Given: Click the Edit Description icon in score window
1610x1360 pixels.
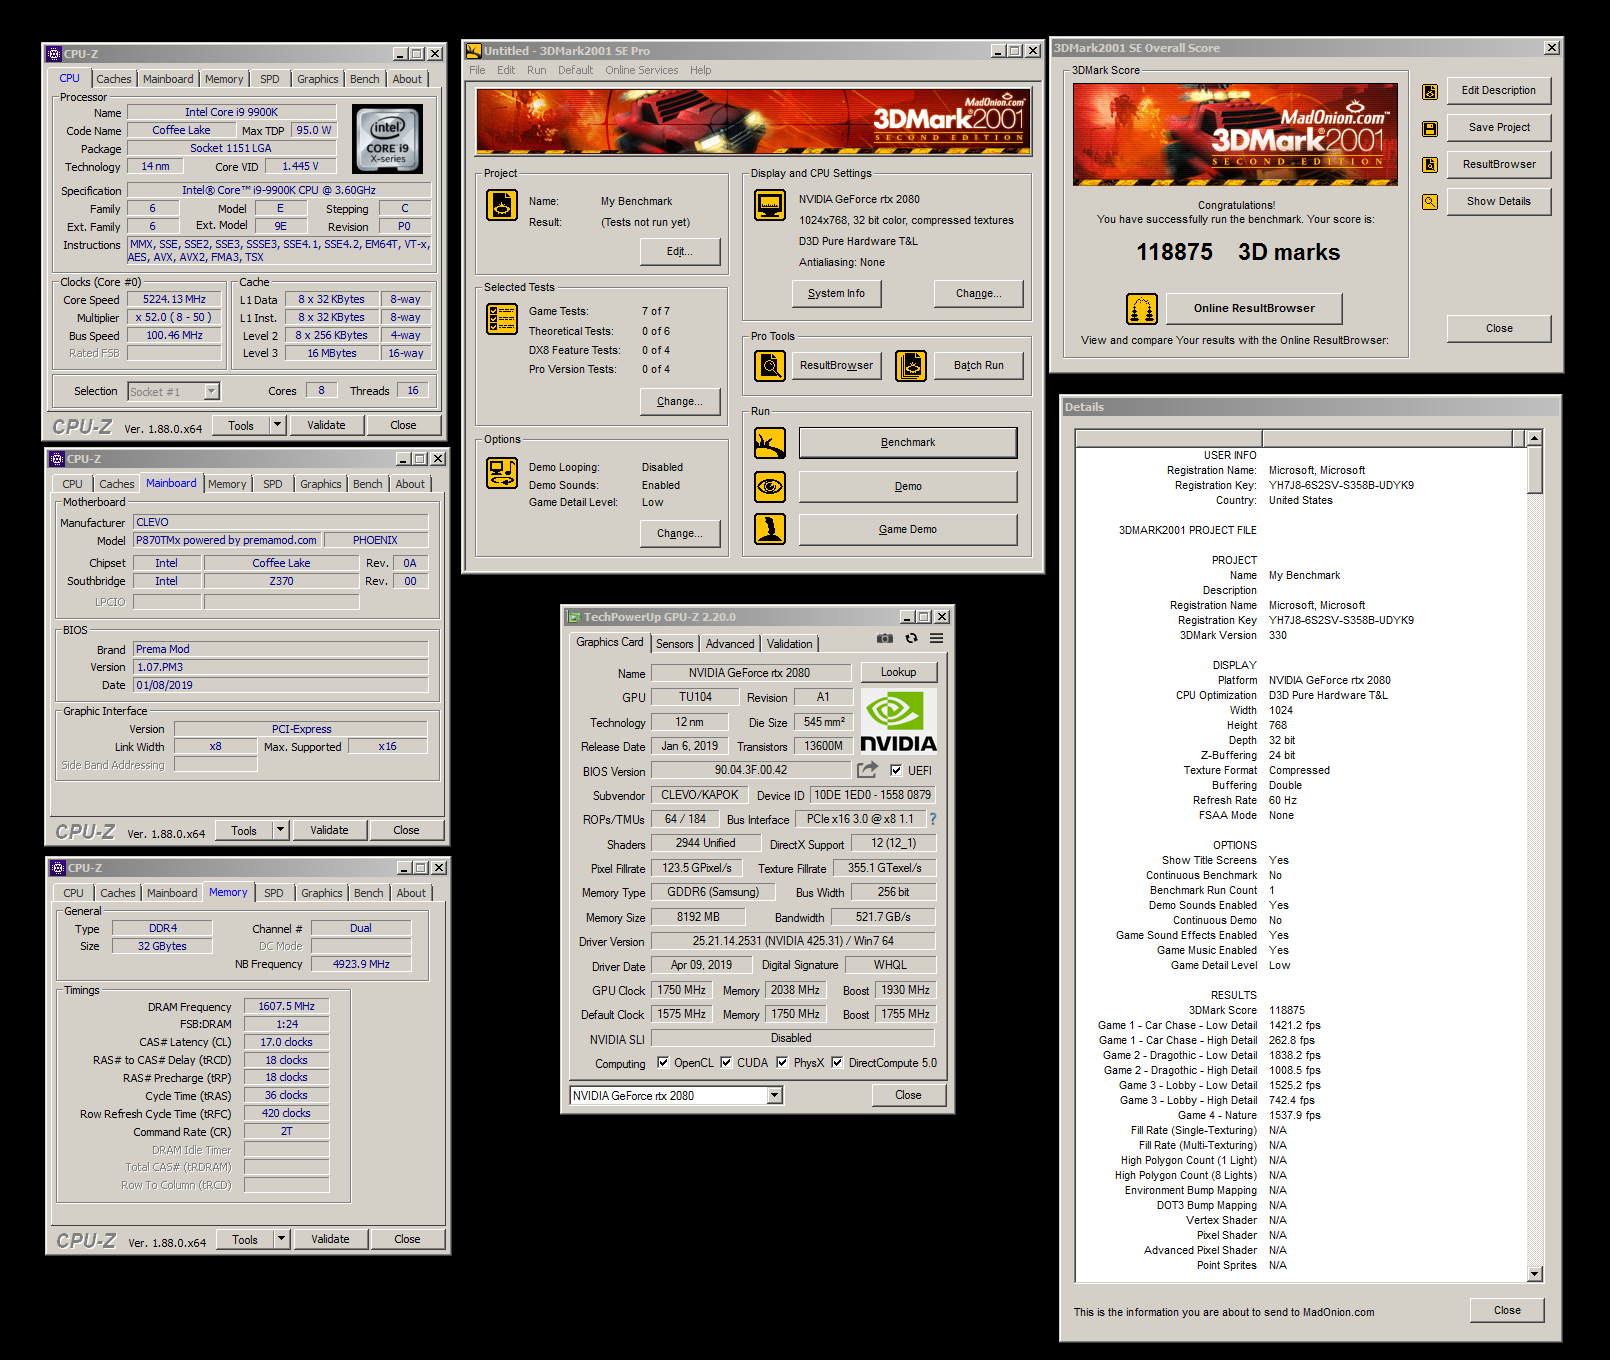Looking at the screenshot, I should click(1430, 92).
